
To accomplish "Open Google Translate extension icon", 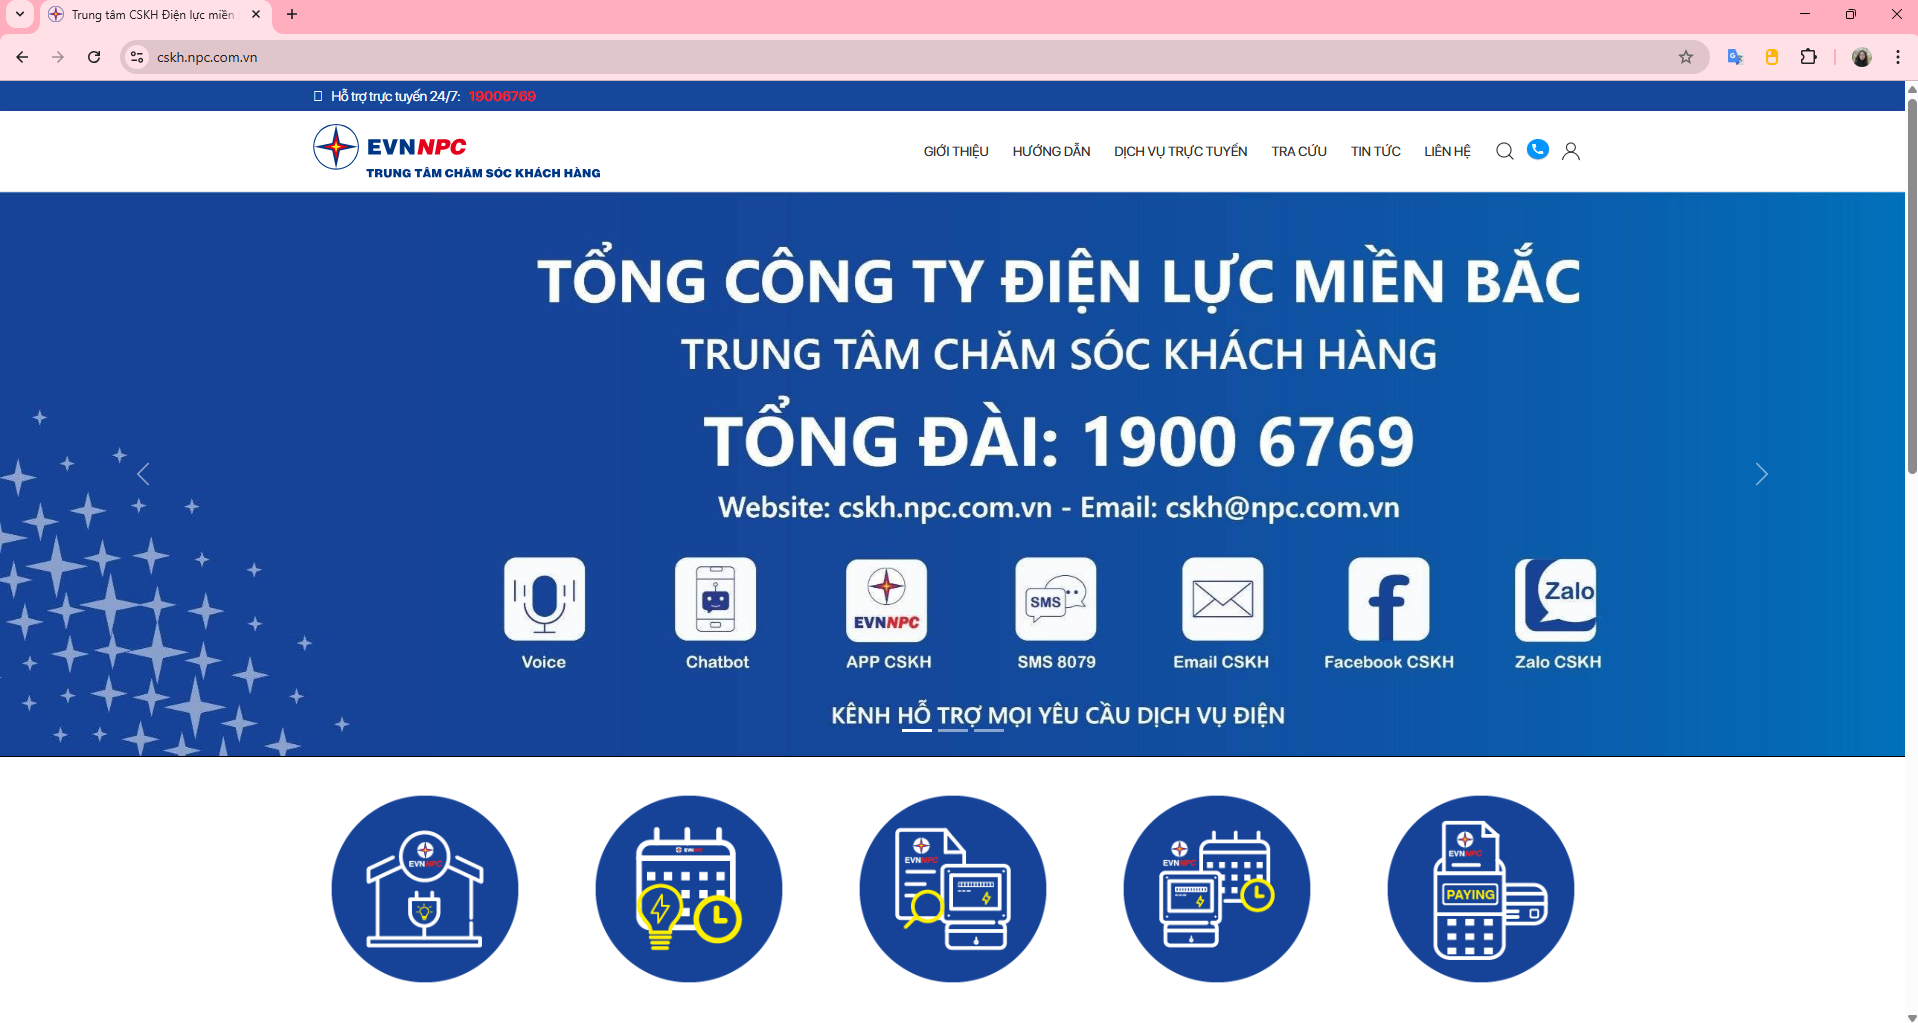I will (x=1735, y=57).
